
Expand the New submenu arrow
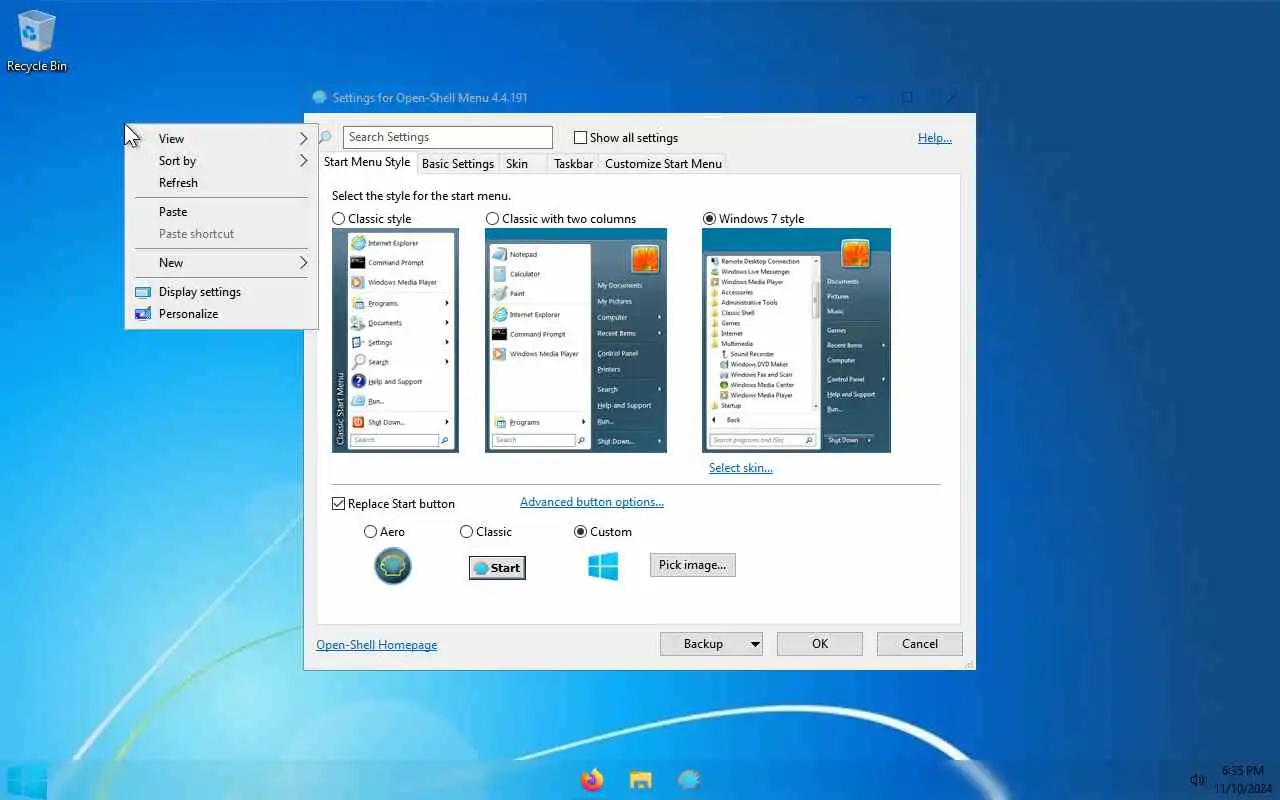coord(303,263)
